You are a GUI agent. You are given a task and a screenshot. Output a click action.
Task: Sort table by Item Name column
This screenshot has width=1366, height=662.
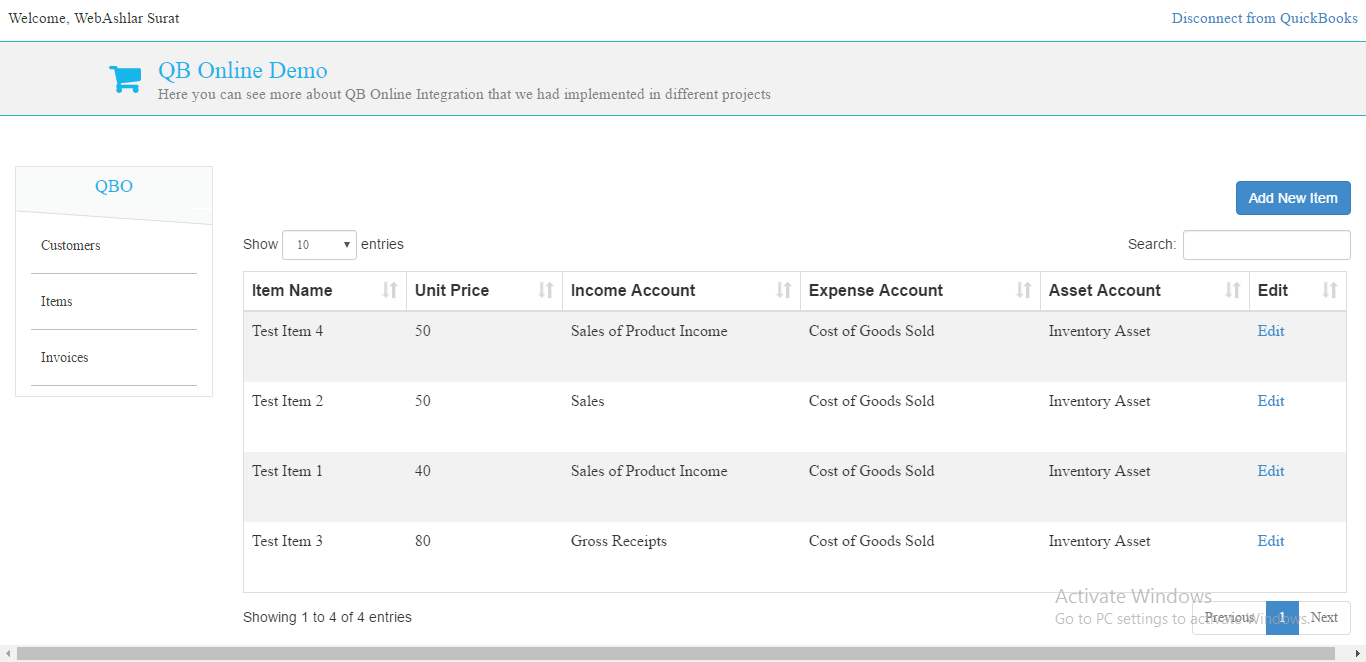(x=325, y=291)
